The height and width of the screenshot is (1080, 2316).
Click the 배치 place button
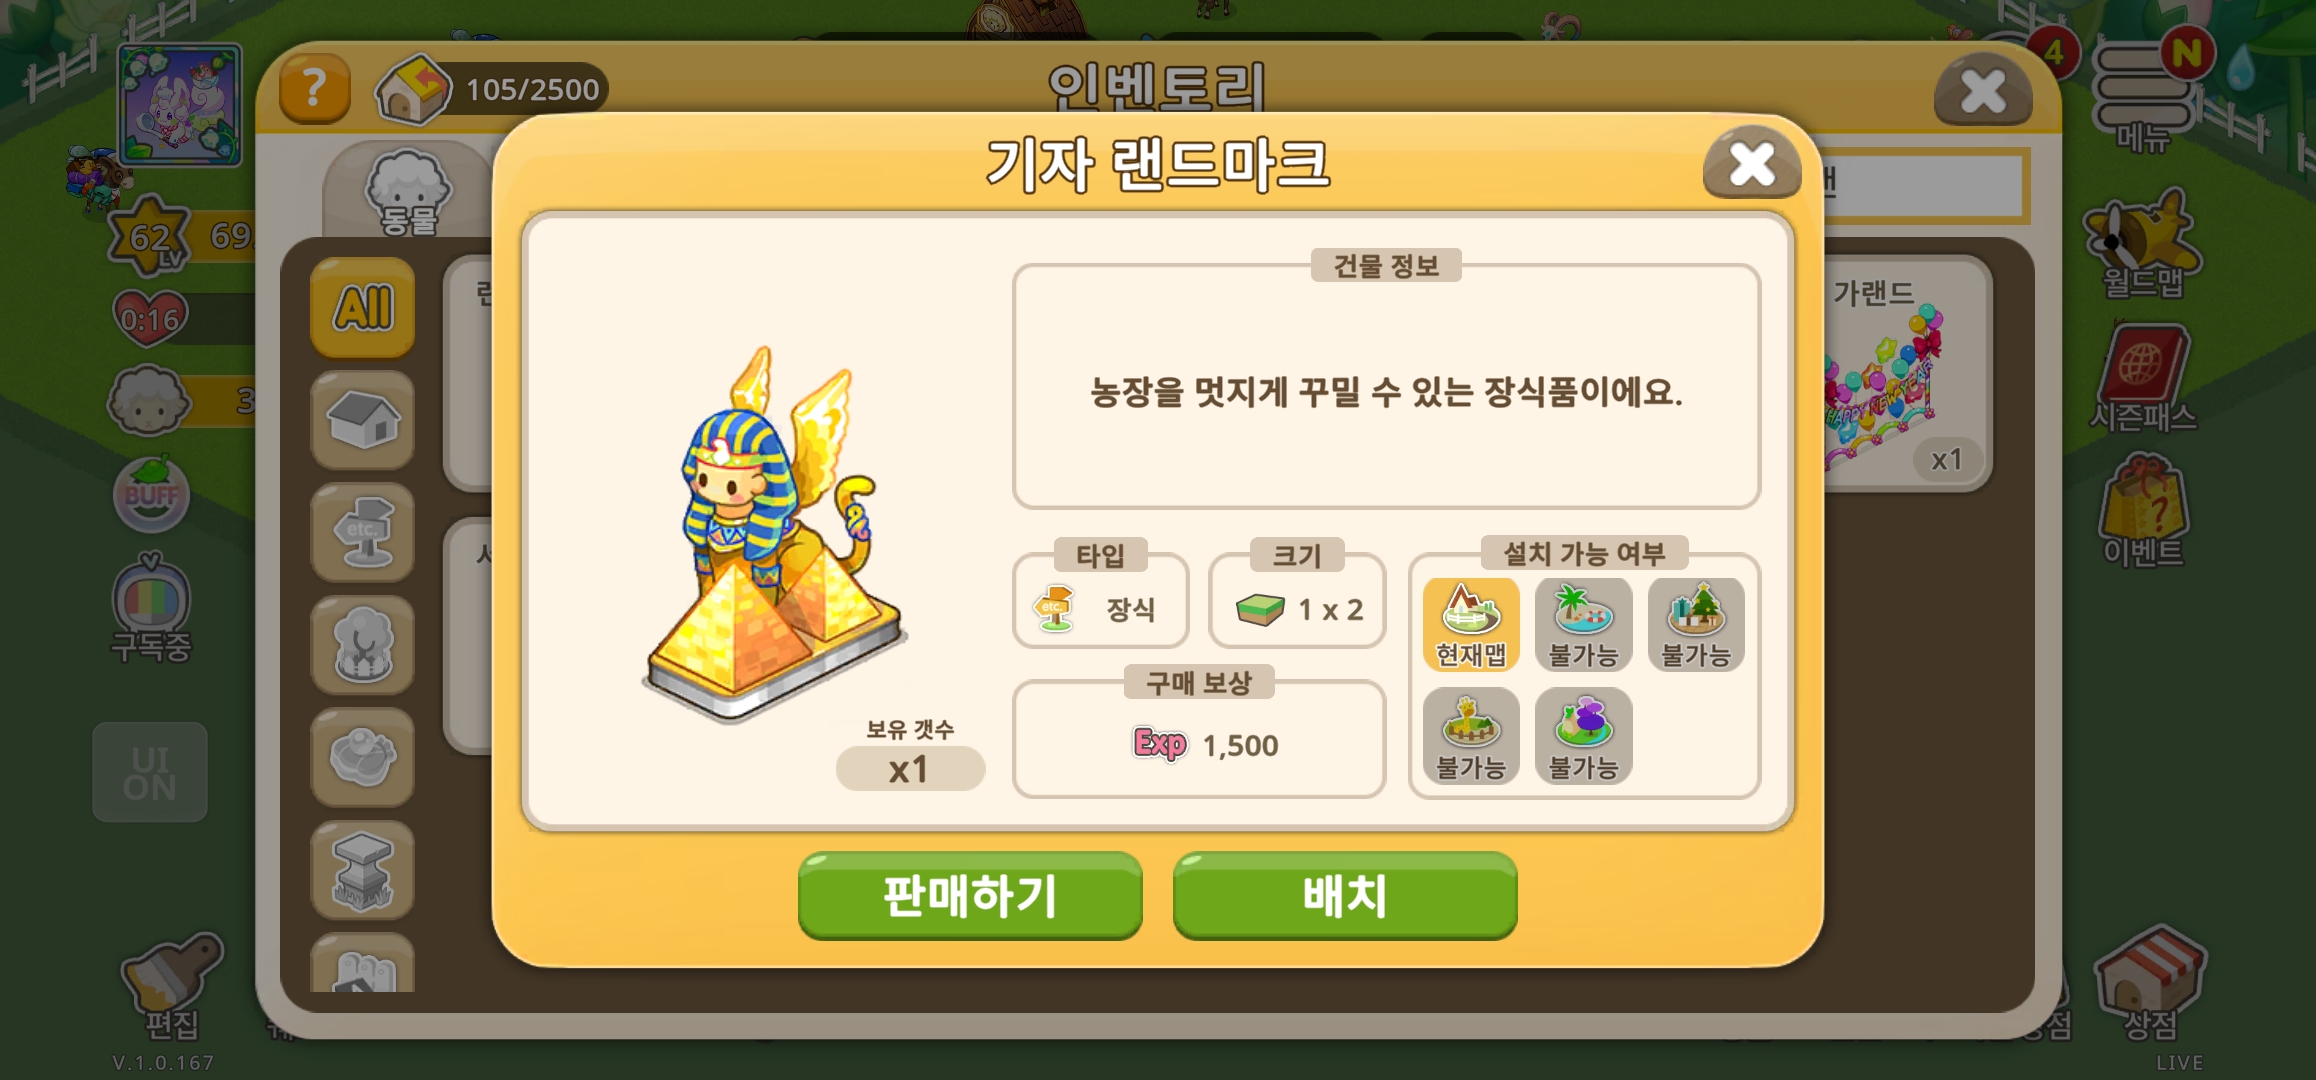[1345, 895]
